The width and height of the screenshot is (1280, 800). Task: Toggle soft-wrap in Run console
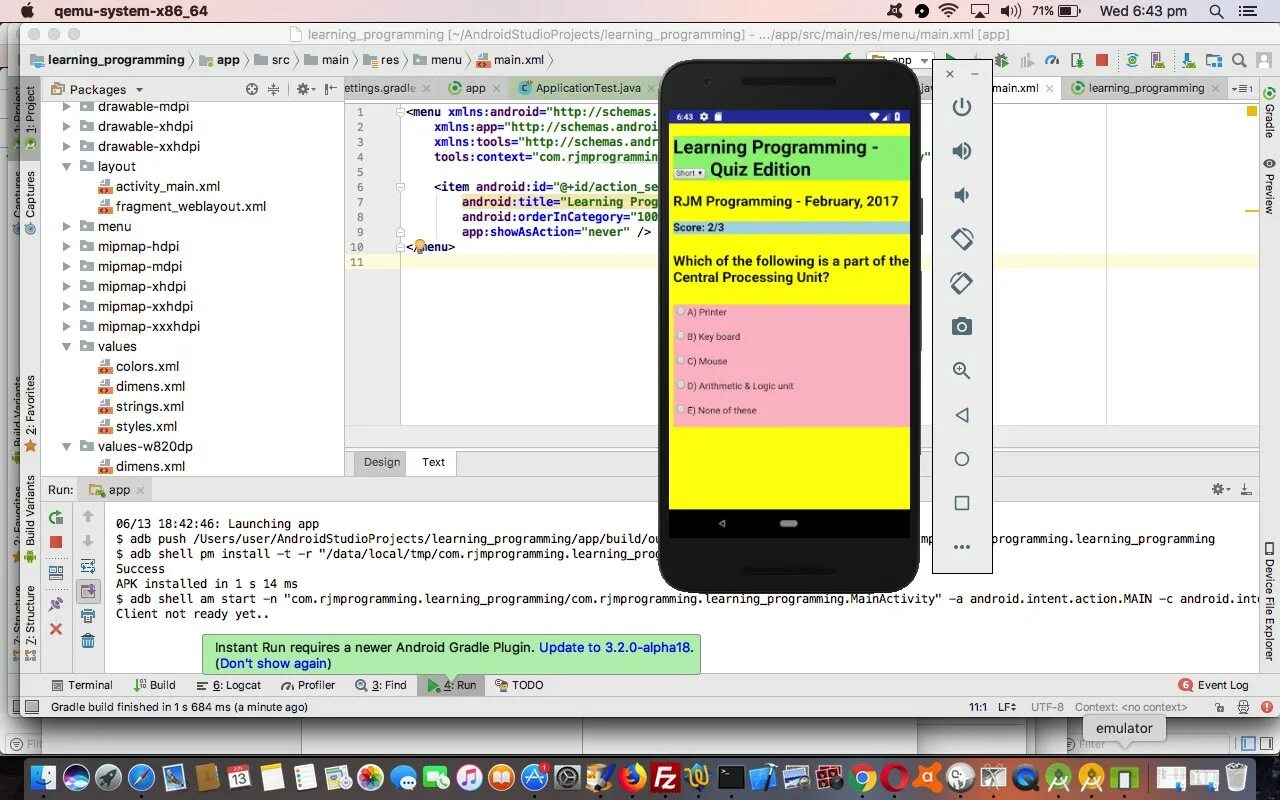point(88,567)
